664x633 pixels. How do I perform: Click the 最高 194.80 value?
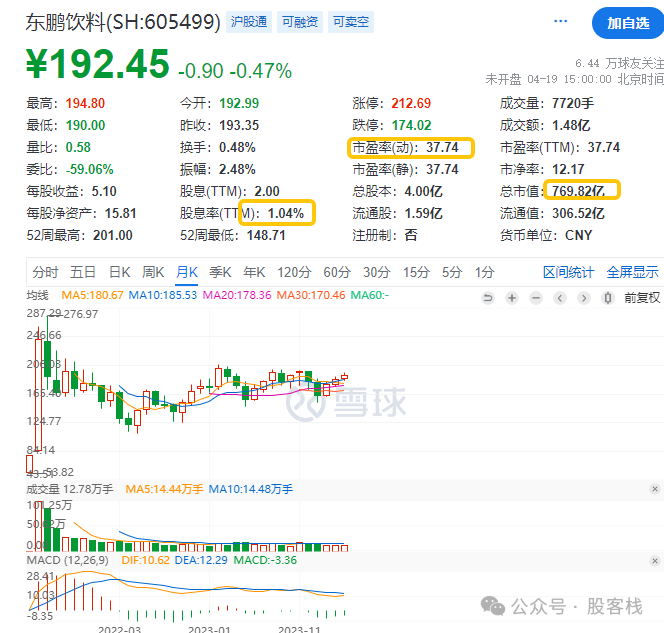[85, 103]
